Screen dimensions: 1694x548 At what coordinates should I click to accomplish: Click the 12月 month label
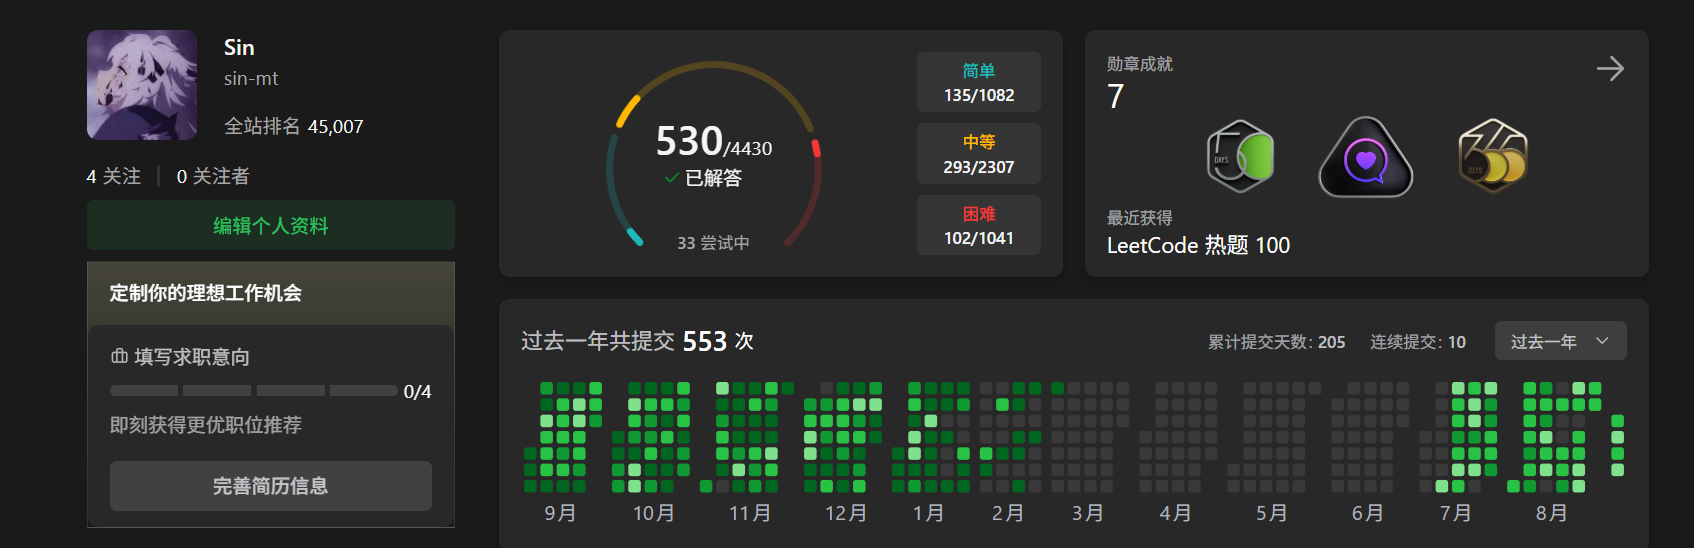point(845,513)
